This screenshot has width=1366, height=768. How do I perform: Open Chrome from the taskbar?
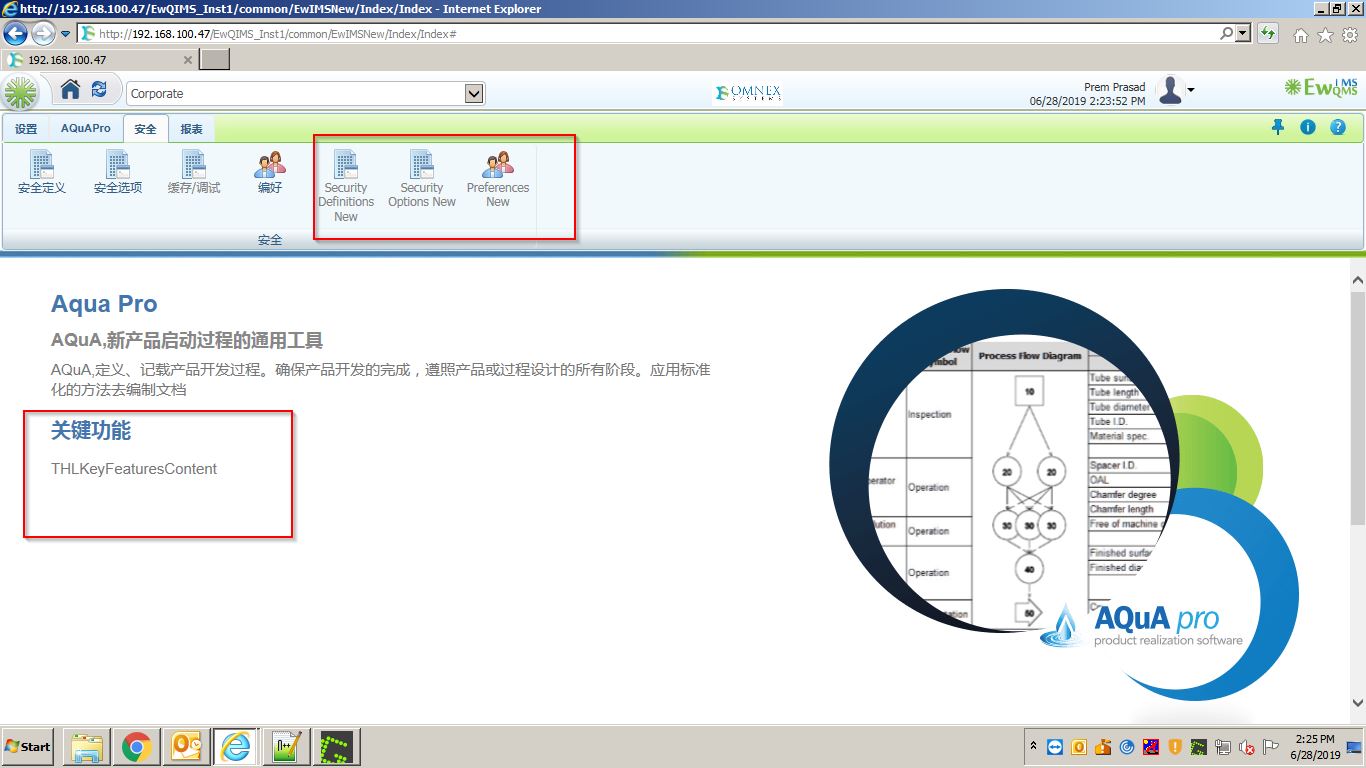coord(137,747)
